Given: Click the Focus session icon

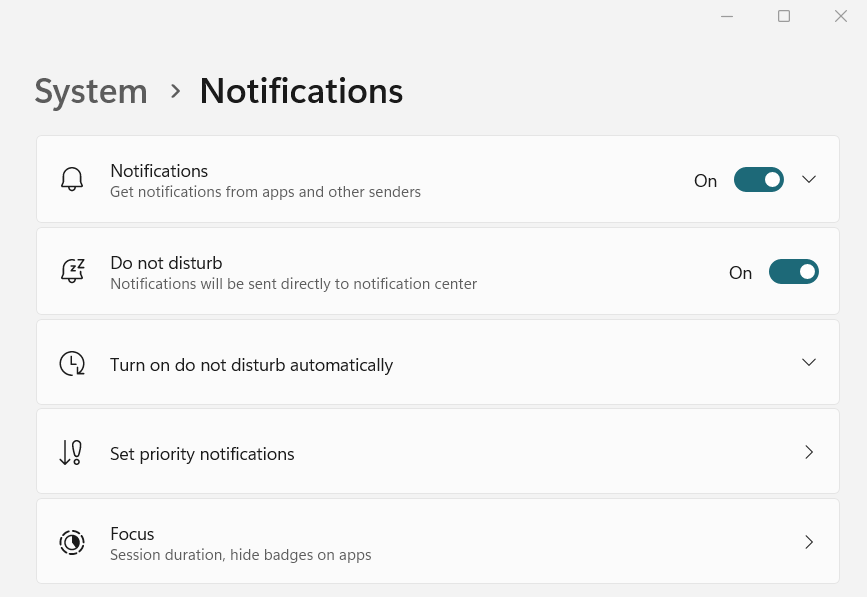Looking at the screenshot, I should [72, 542].
